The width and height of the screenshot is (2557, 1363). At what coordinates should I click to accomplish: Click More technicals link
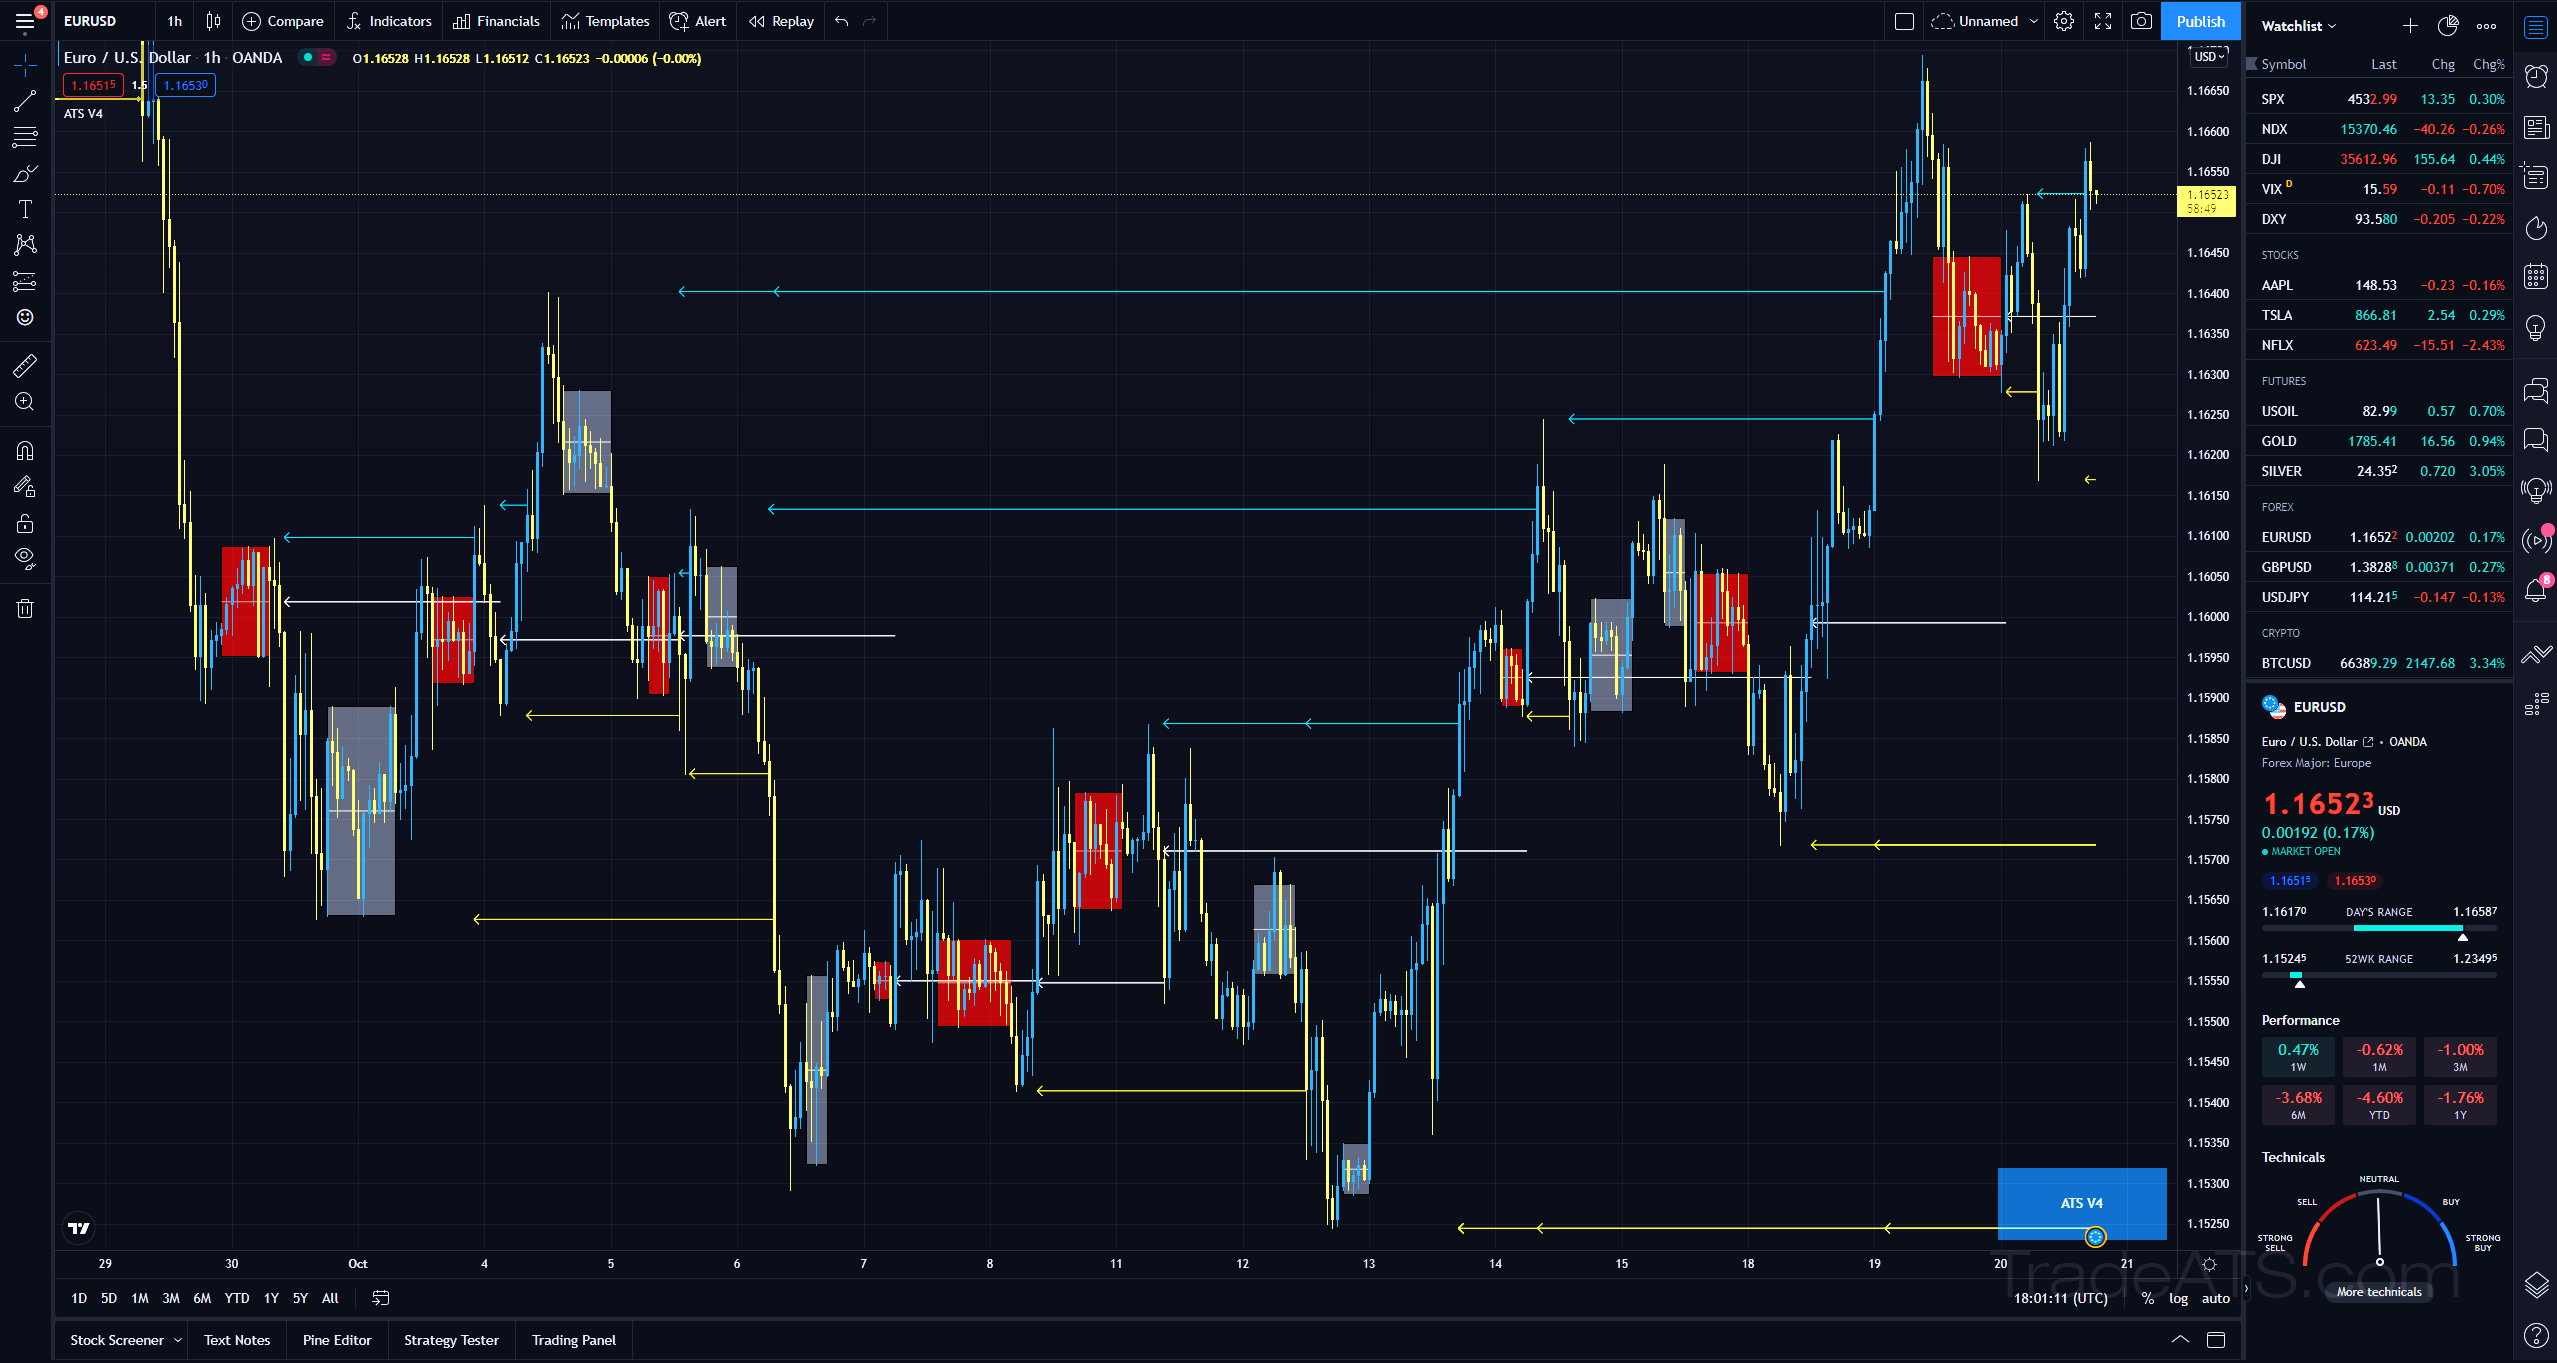(x=2379, y=1292)
